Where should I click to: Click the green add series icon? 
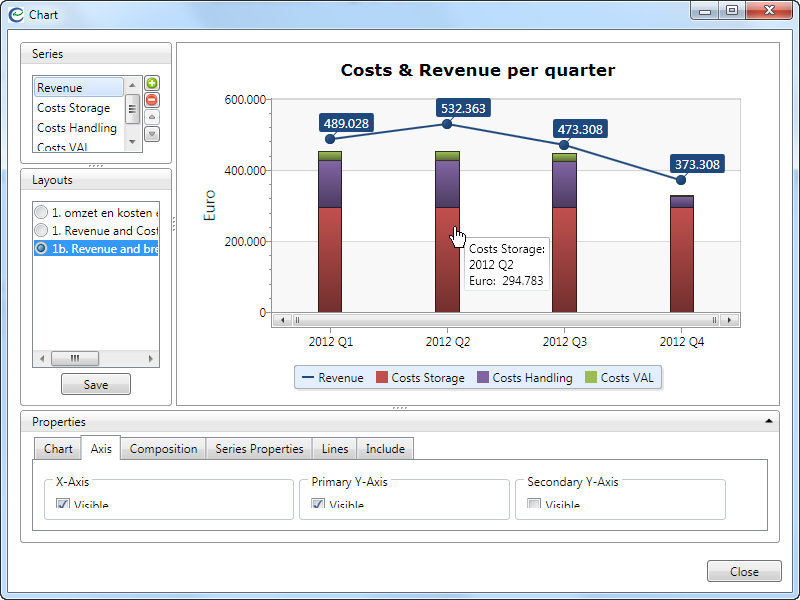coord(152,83)
